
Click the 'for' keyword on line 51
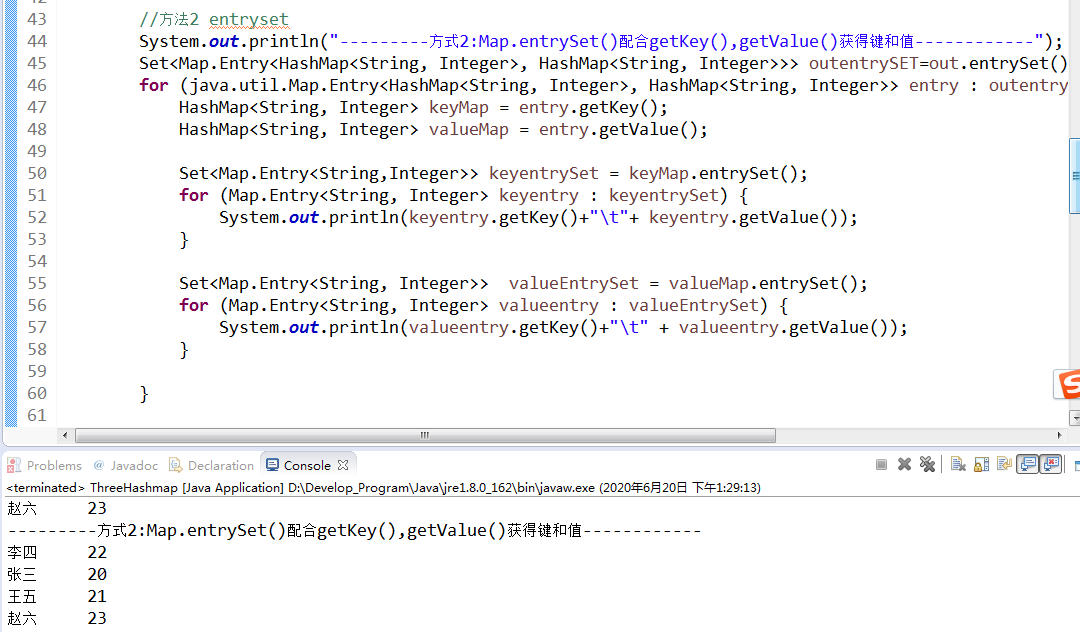(194, 196)
